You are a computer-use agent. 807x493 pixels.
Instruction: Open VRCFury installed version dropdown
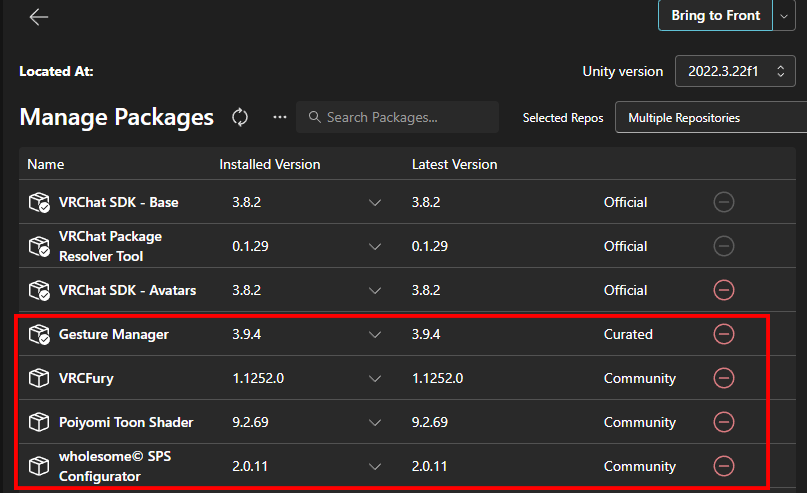click(x=375, y=378)
